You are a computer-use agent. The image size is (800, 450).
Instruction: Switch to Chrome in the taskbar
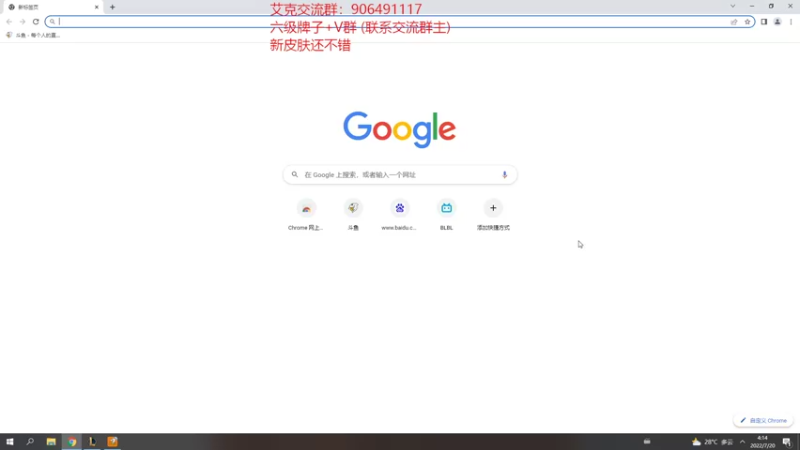(72, 442)
